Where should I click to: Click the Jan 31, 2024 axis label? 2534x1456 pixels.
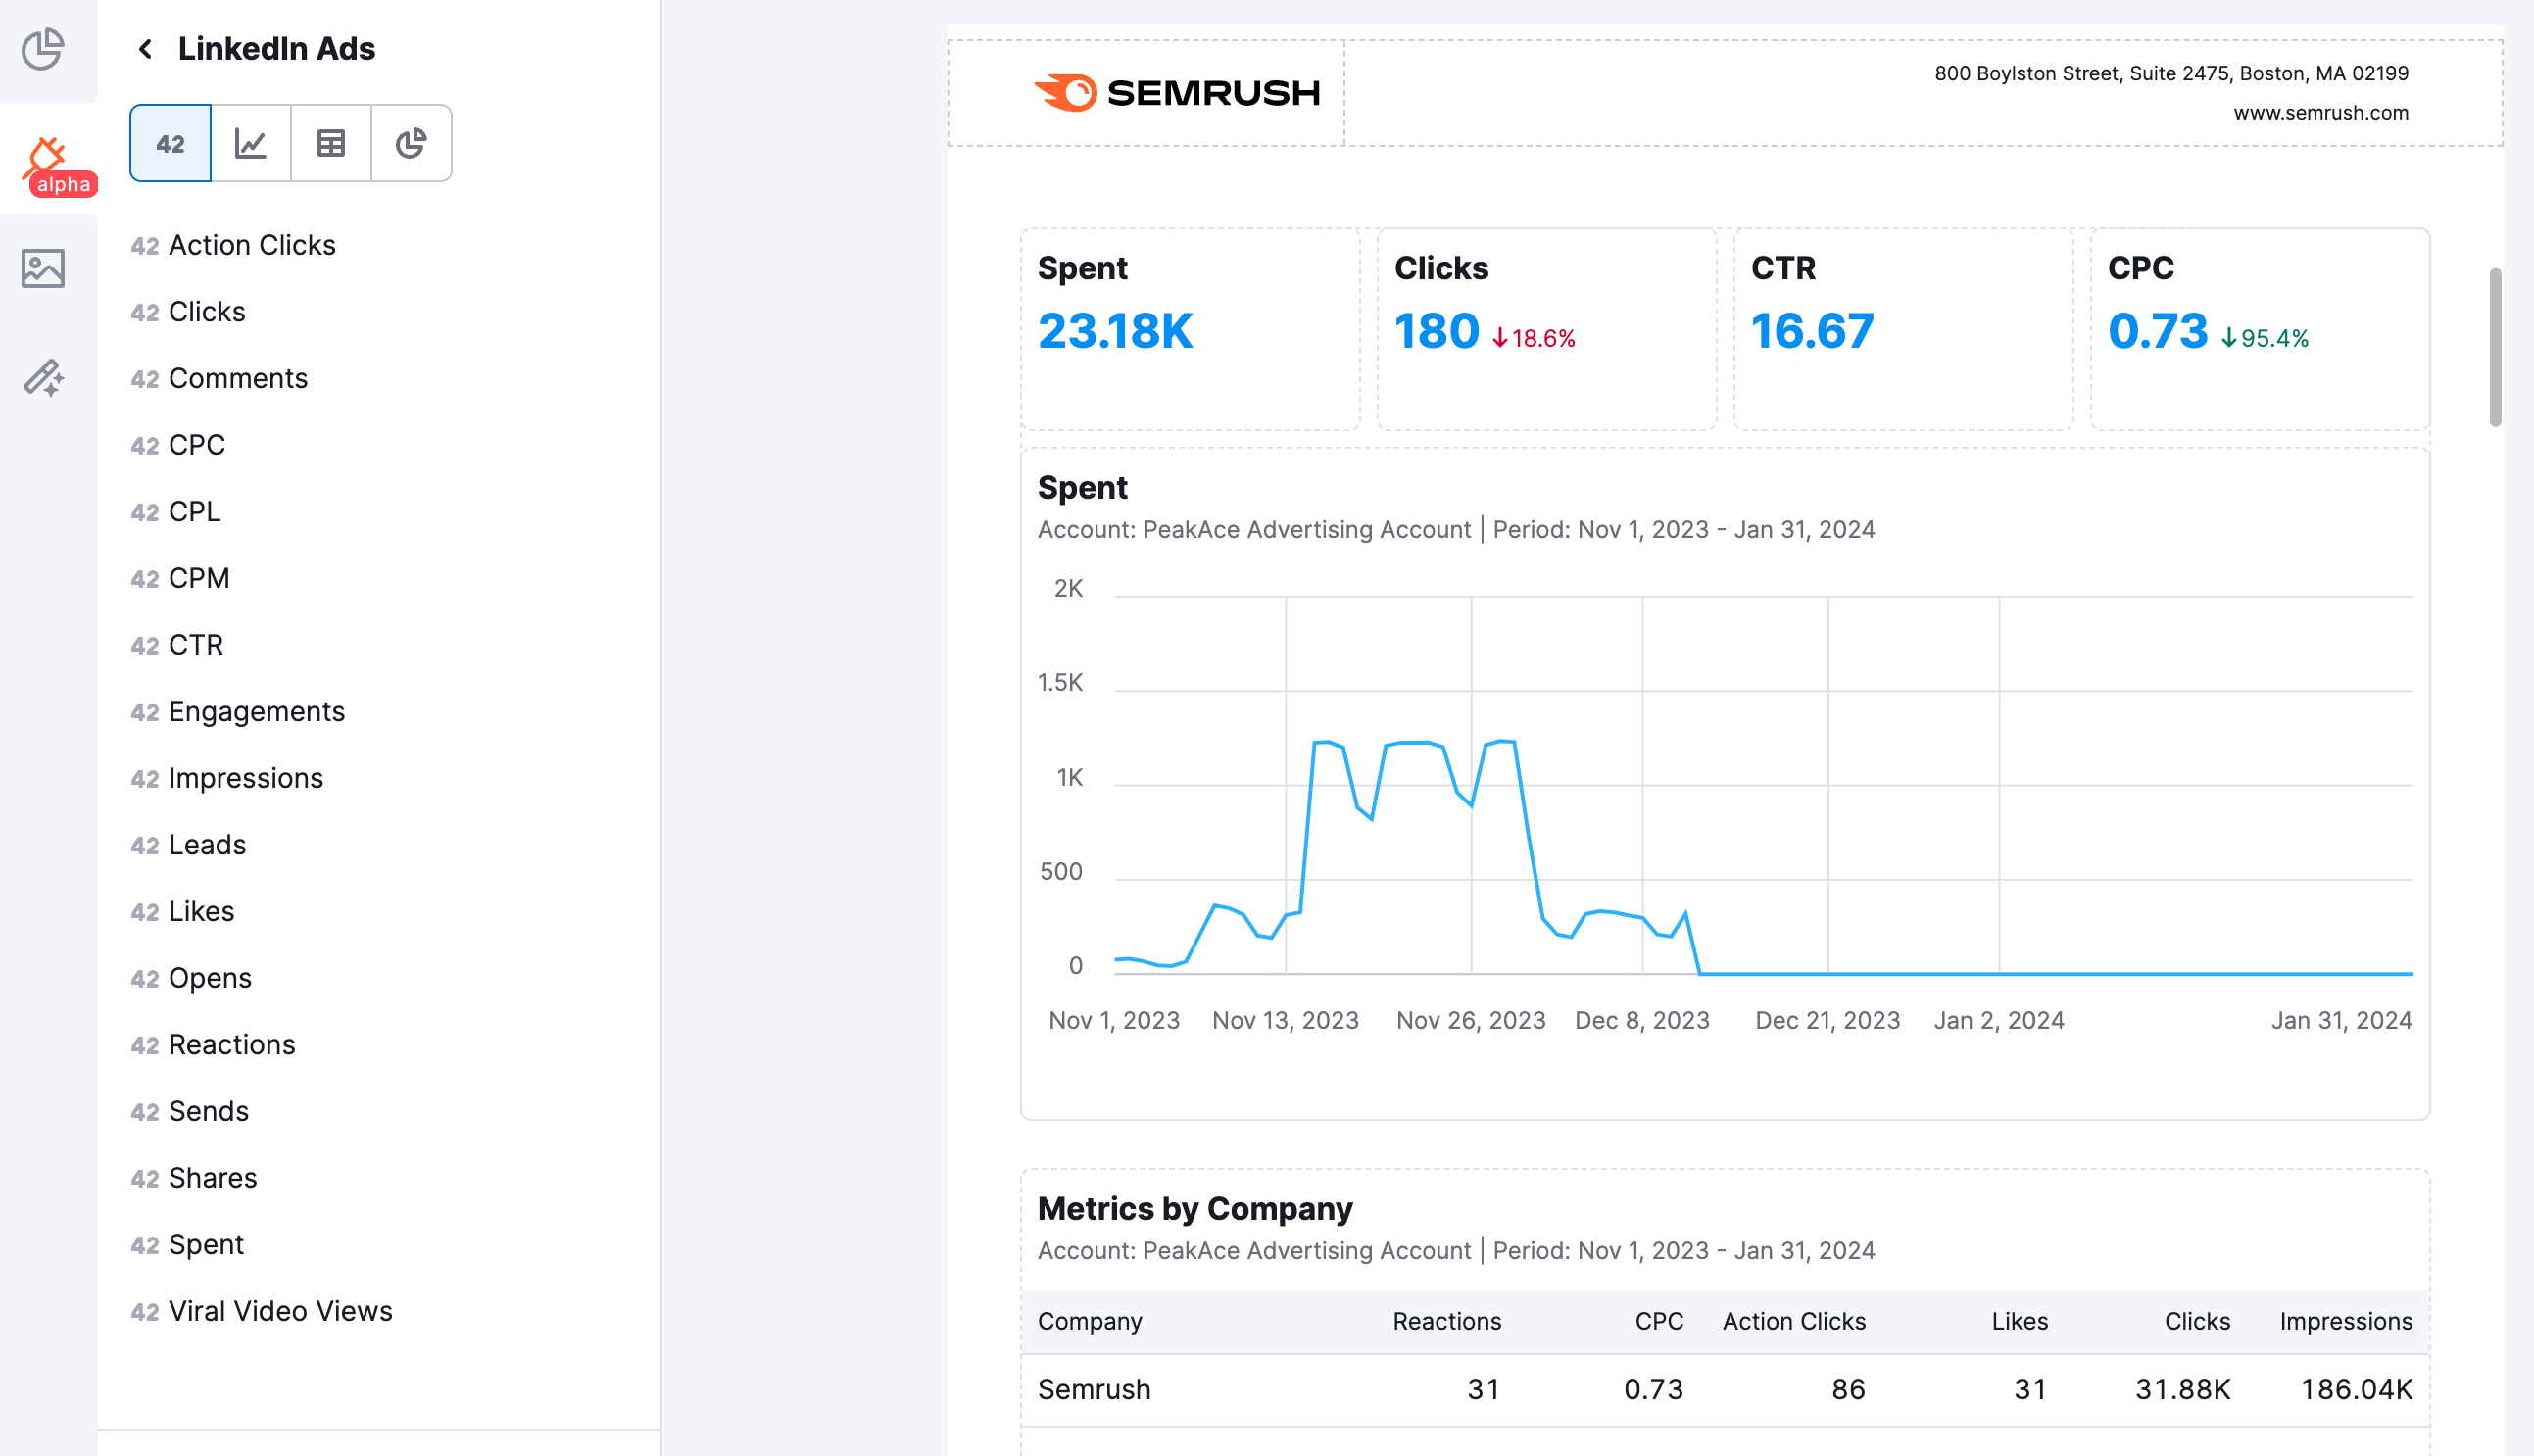(2341, 1020)
